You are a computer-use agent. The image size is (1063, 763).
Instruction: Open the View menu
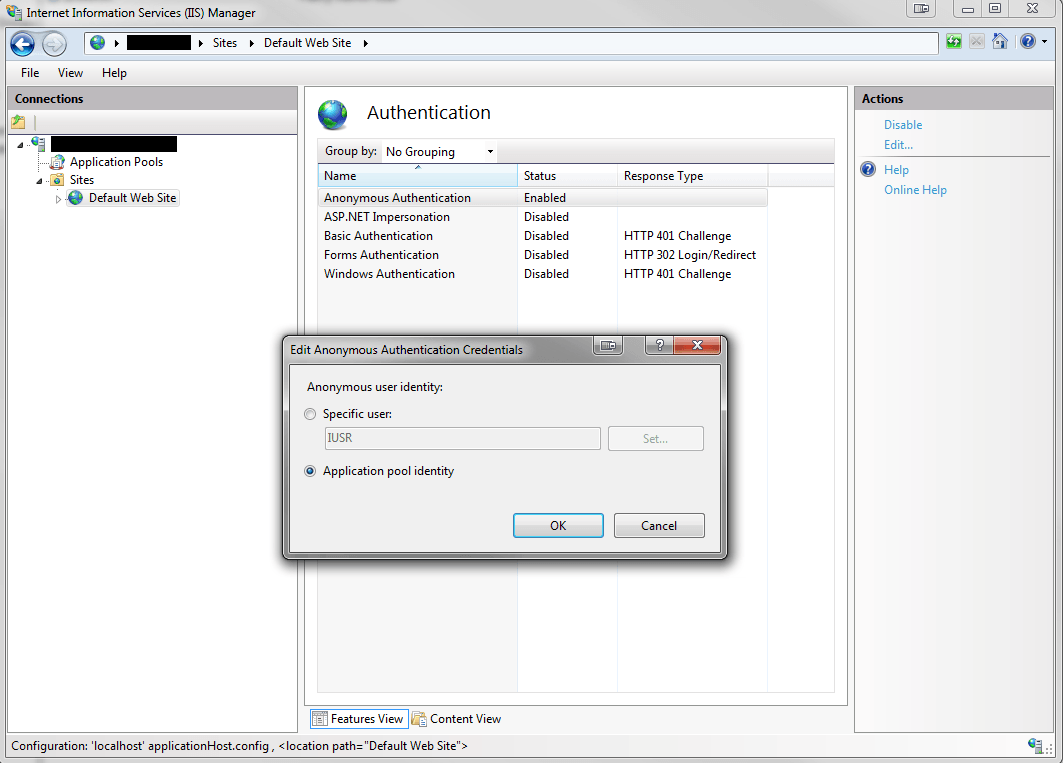[x=70, y=73]
